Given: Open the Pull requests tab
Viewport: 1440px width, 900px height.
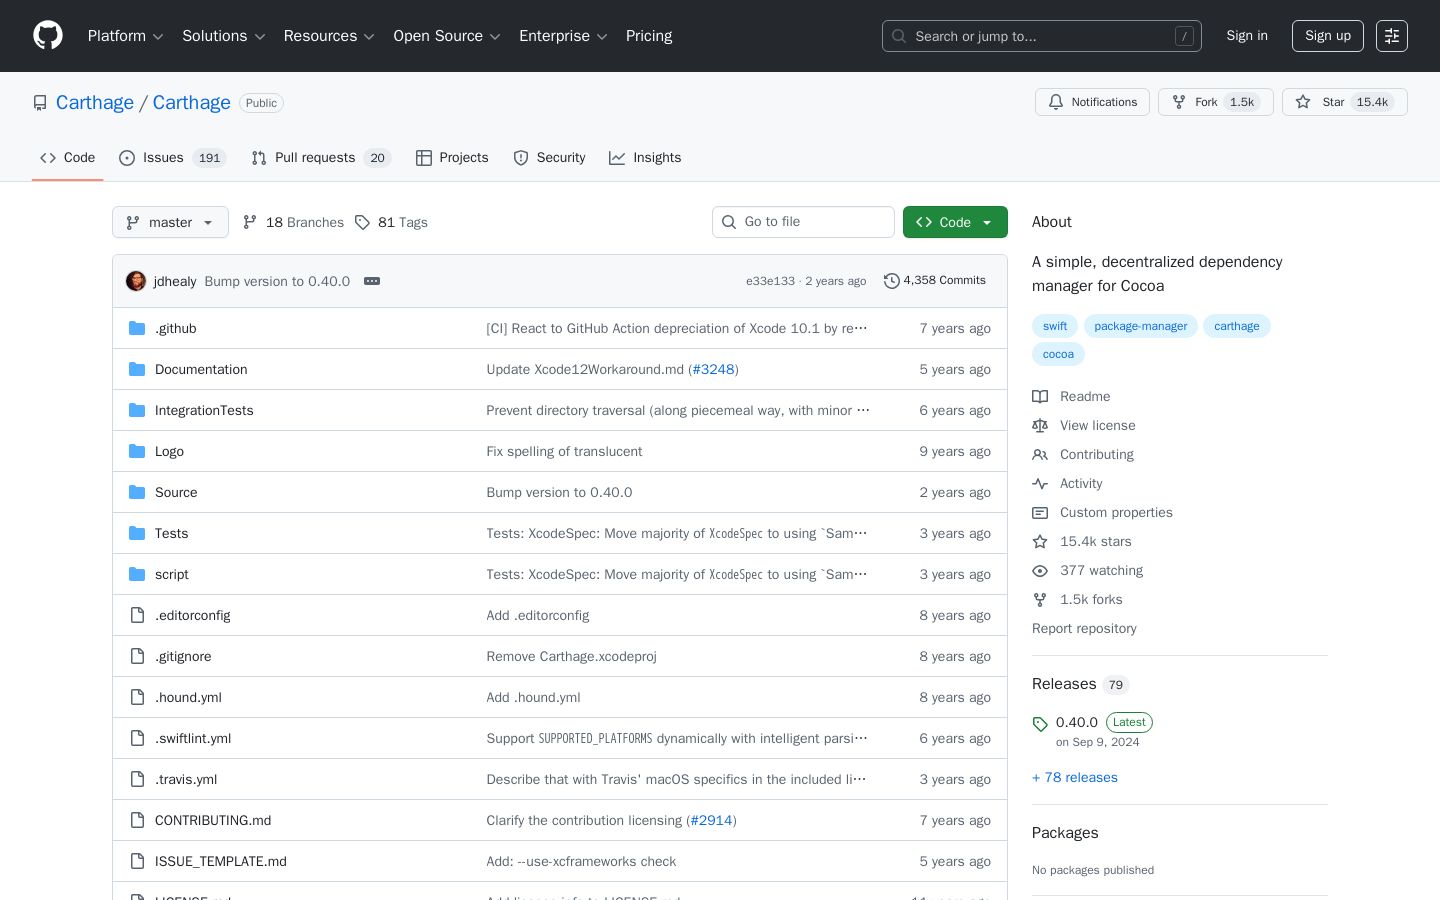Looking at the screenshot, I should (321, 158).
